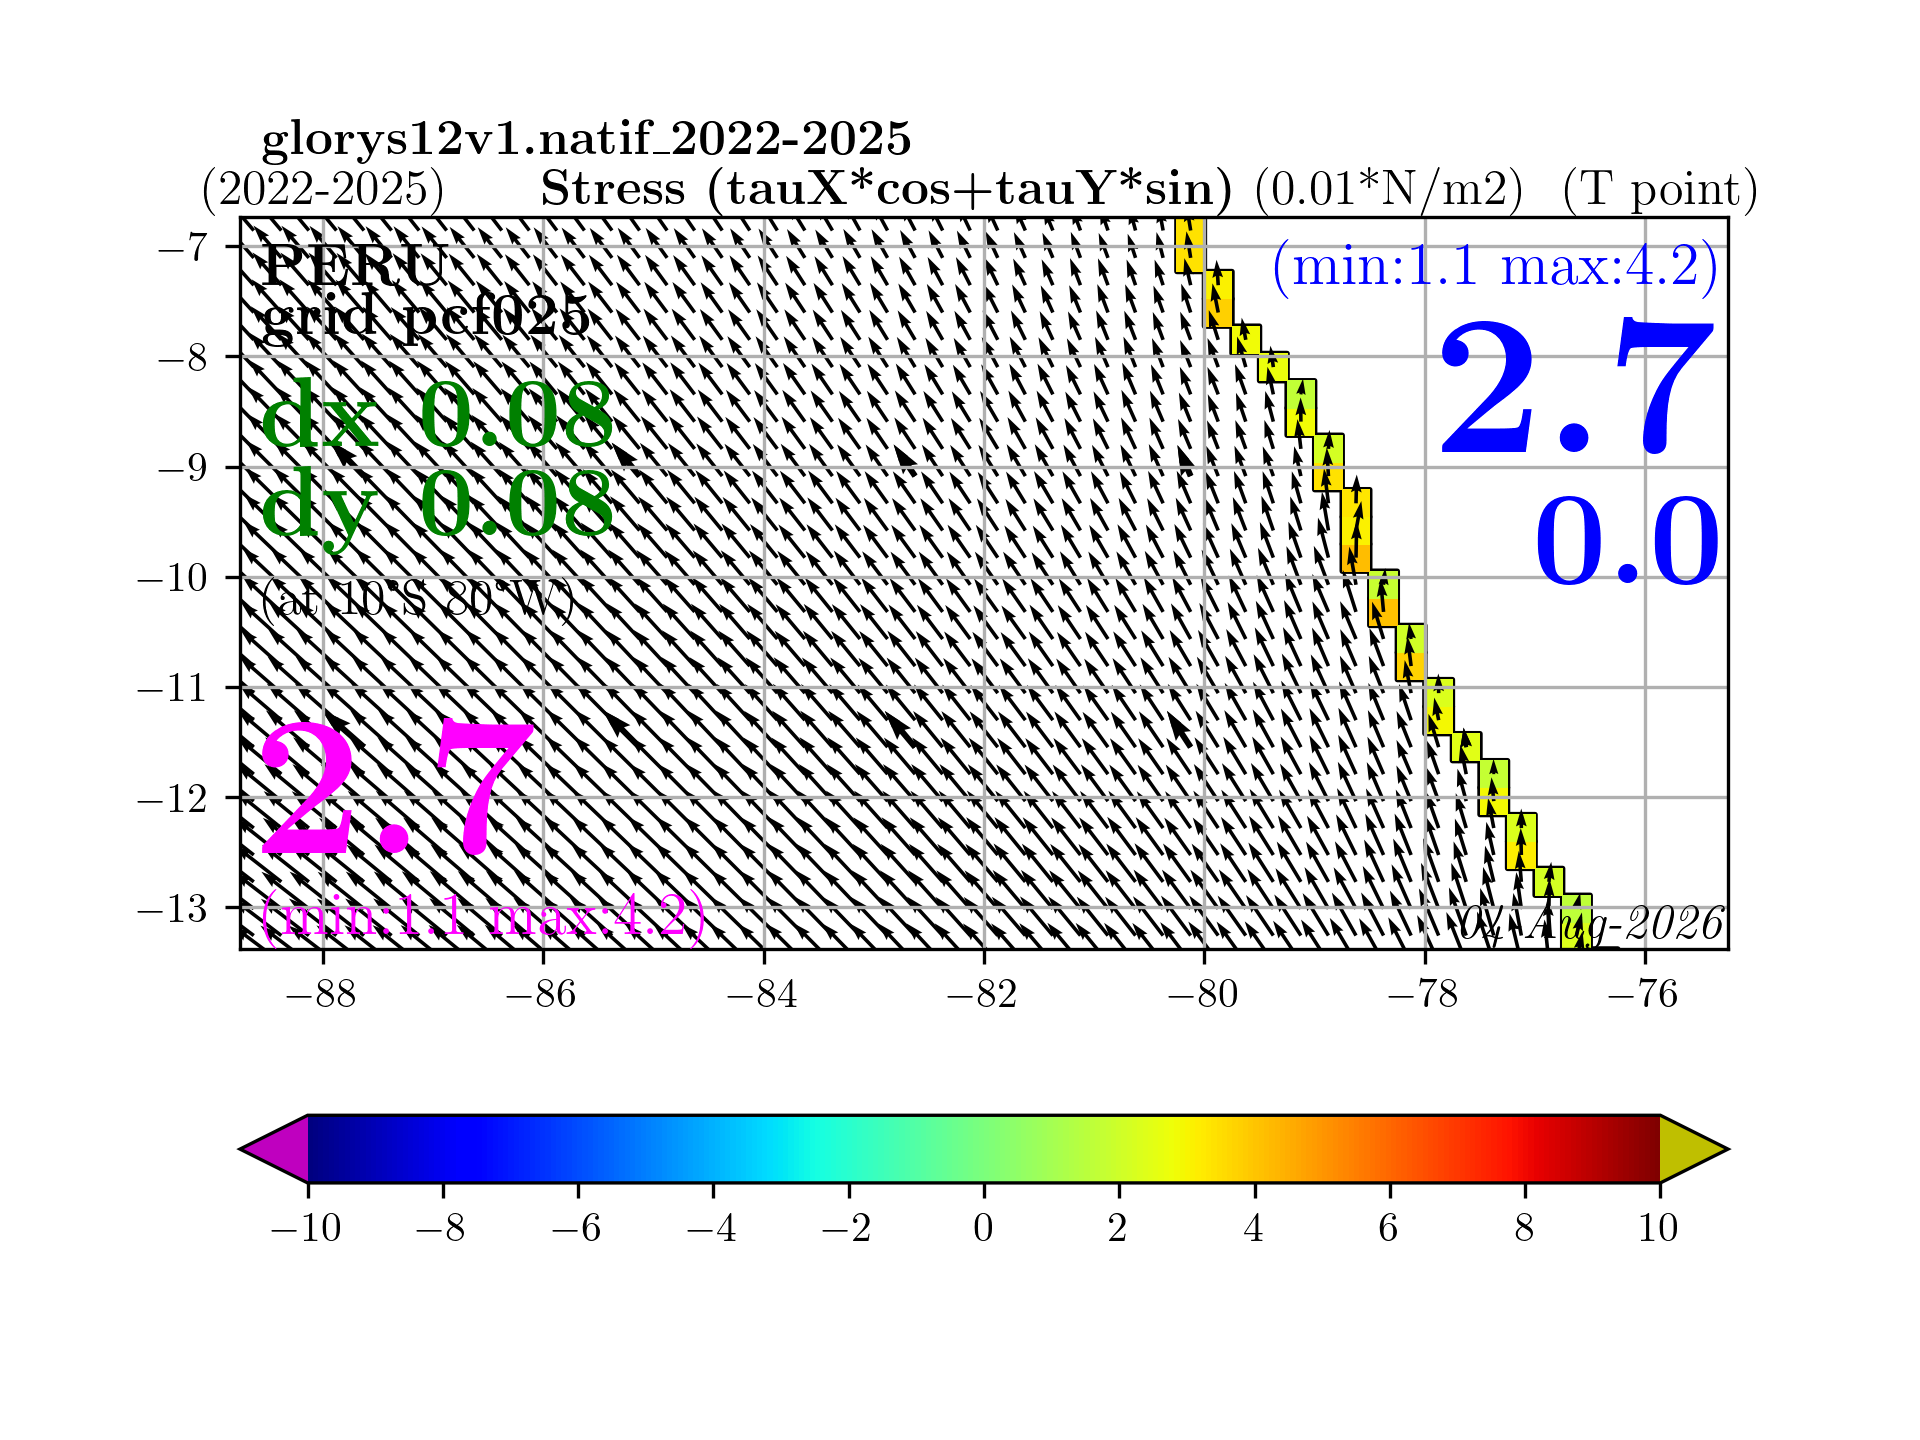Select the colorbar tick label '−4'
Screen dimensions: 1920x1440
pyautogui.click(x=712, y=1228)
